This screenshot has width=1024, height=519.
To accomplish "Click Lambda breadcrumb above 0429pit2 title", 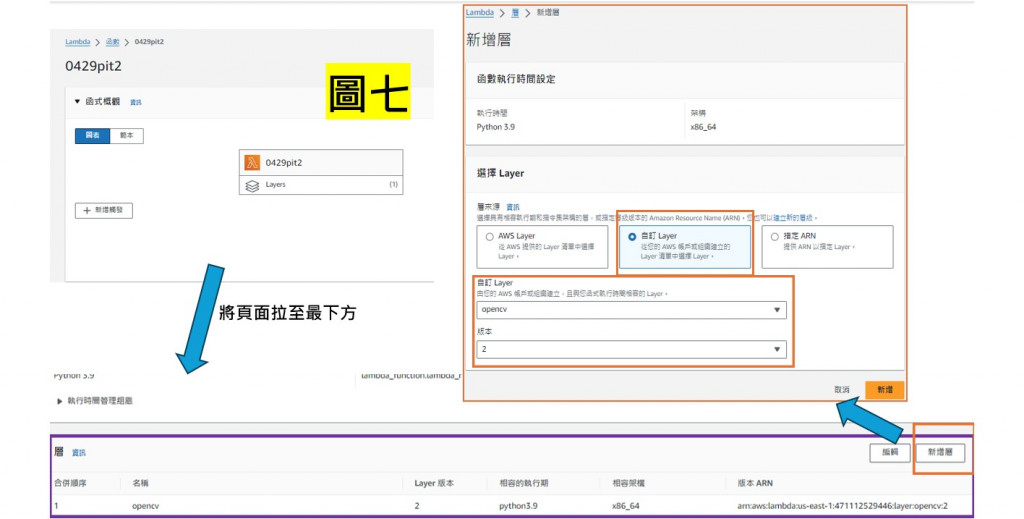I will click(78, 42).
